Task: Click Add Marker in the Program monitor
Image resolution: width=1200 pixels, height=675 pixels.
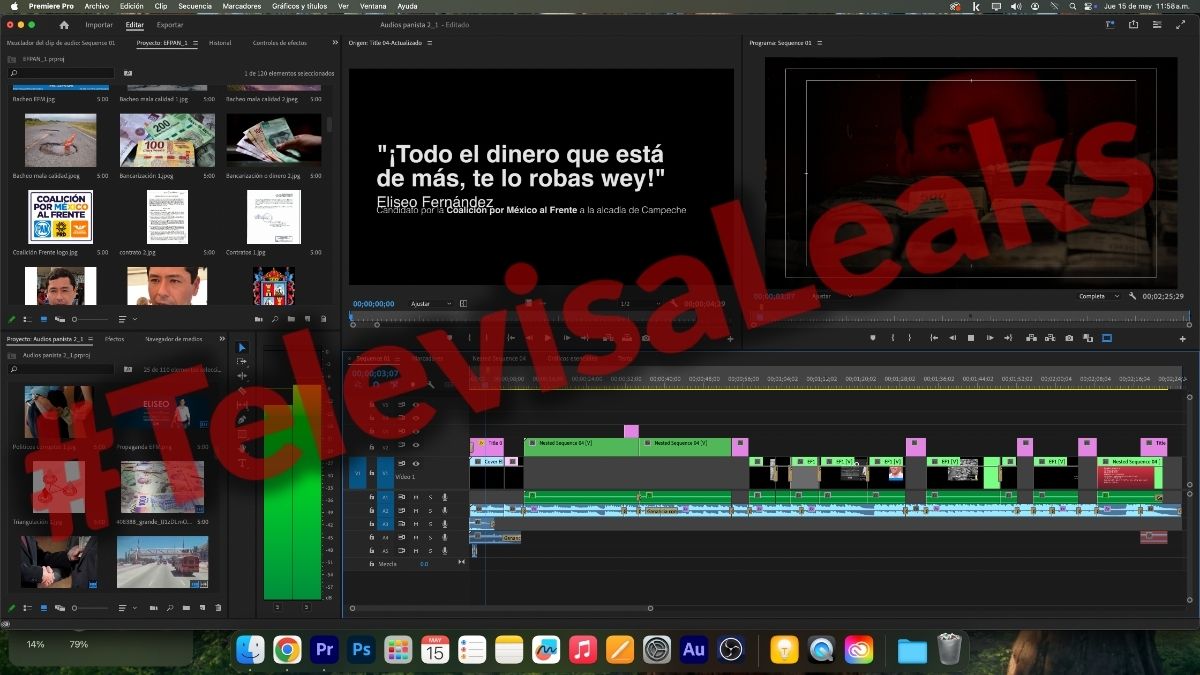Action: click(872, 338)
